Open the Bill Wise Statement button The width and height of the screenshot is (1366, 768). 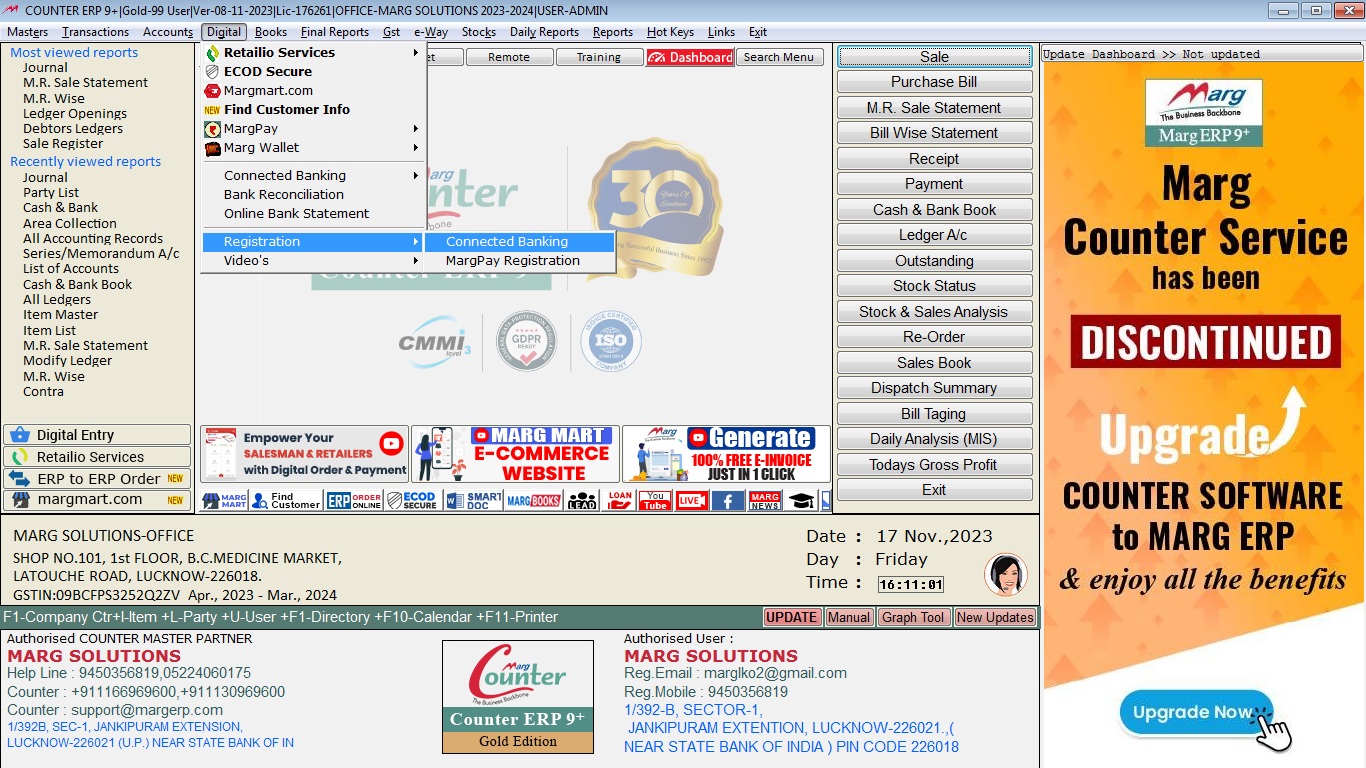(x=934, y=133)
